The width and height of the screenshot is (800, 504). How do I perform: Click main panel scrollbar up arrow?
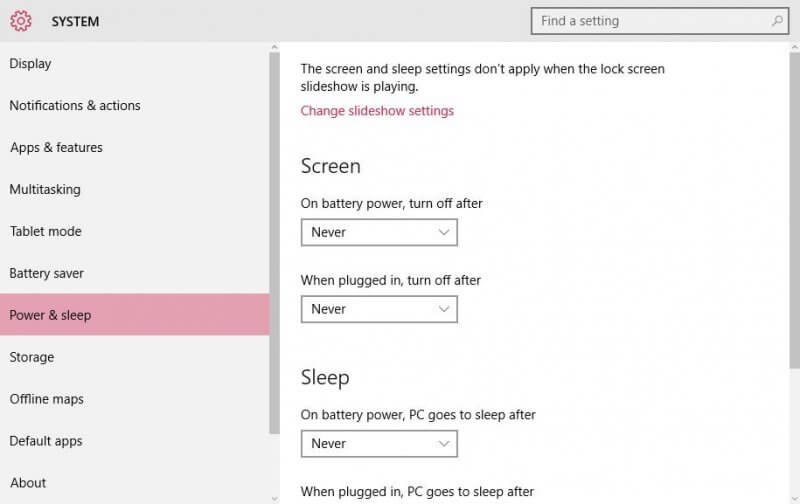[x=794, y=47]
